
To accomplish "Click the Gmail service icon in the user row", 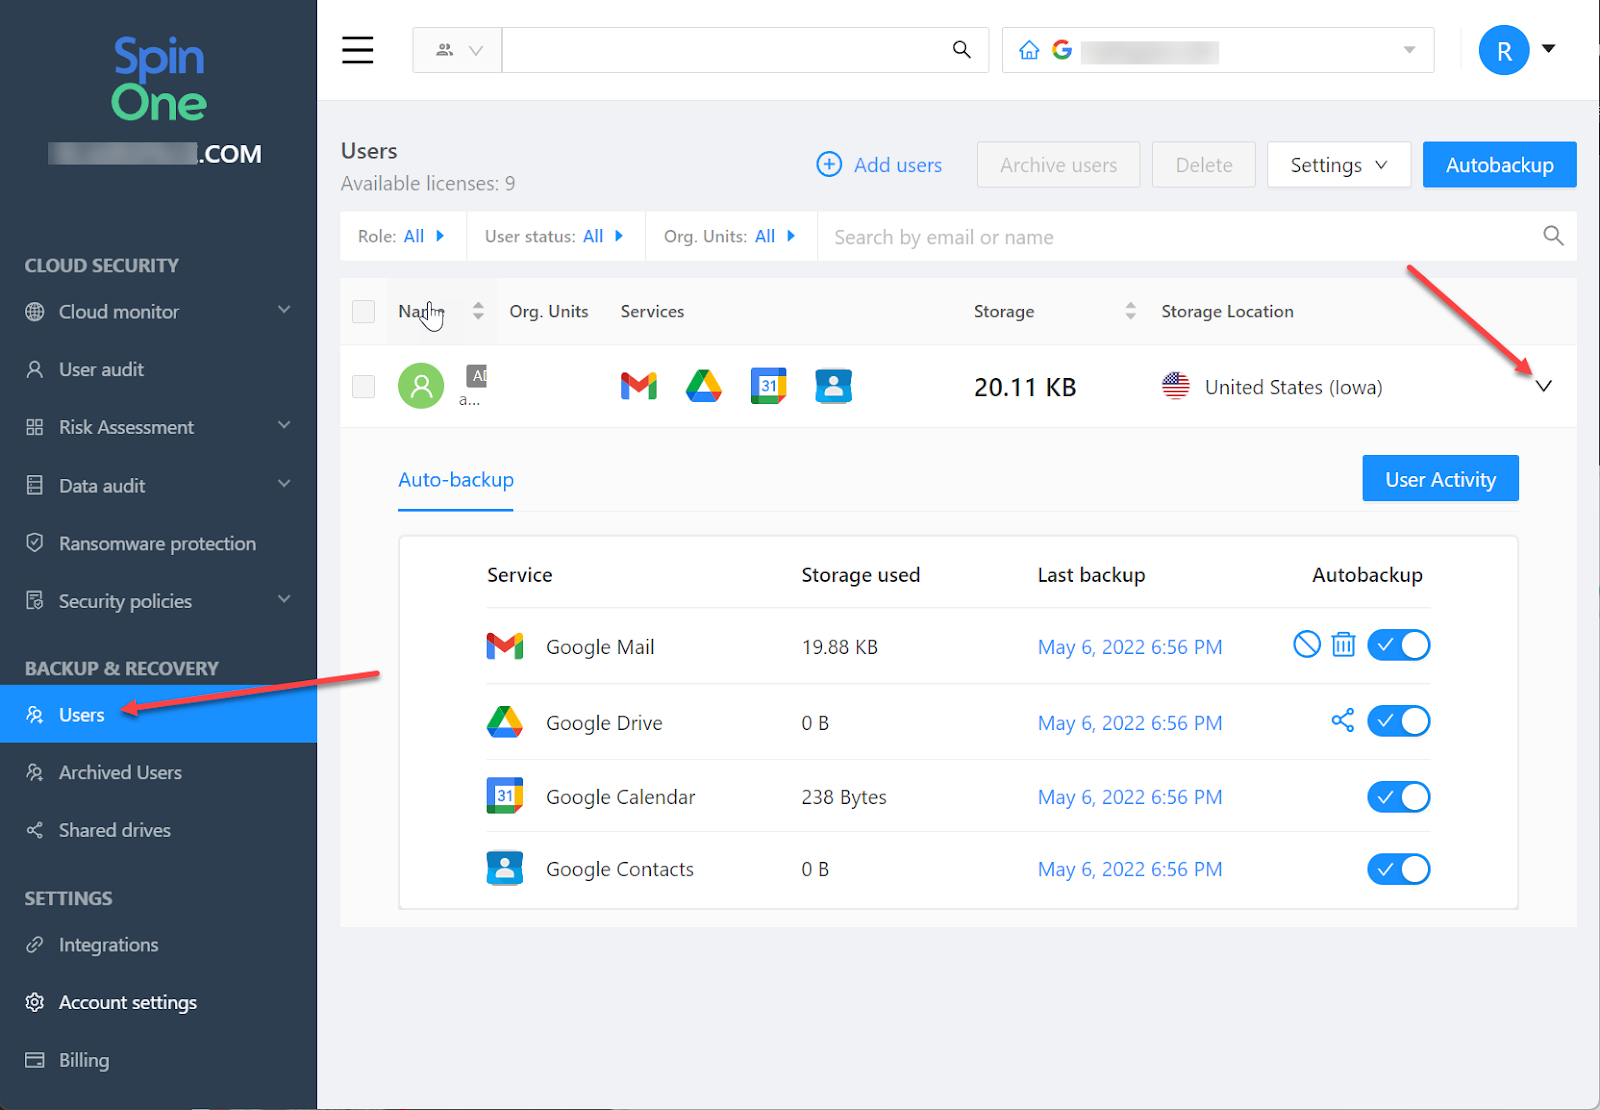I will pyautogui.click(x=638, y=386).
